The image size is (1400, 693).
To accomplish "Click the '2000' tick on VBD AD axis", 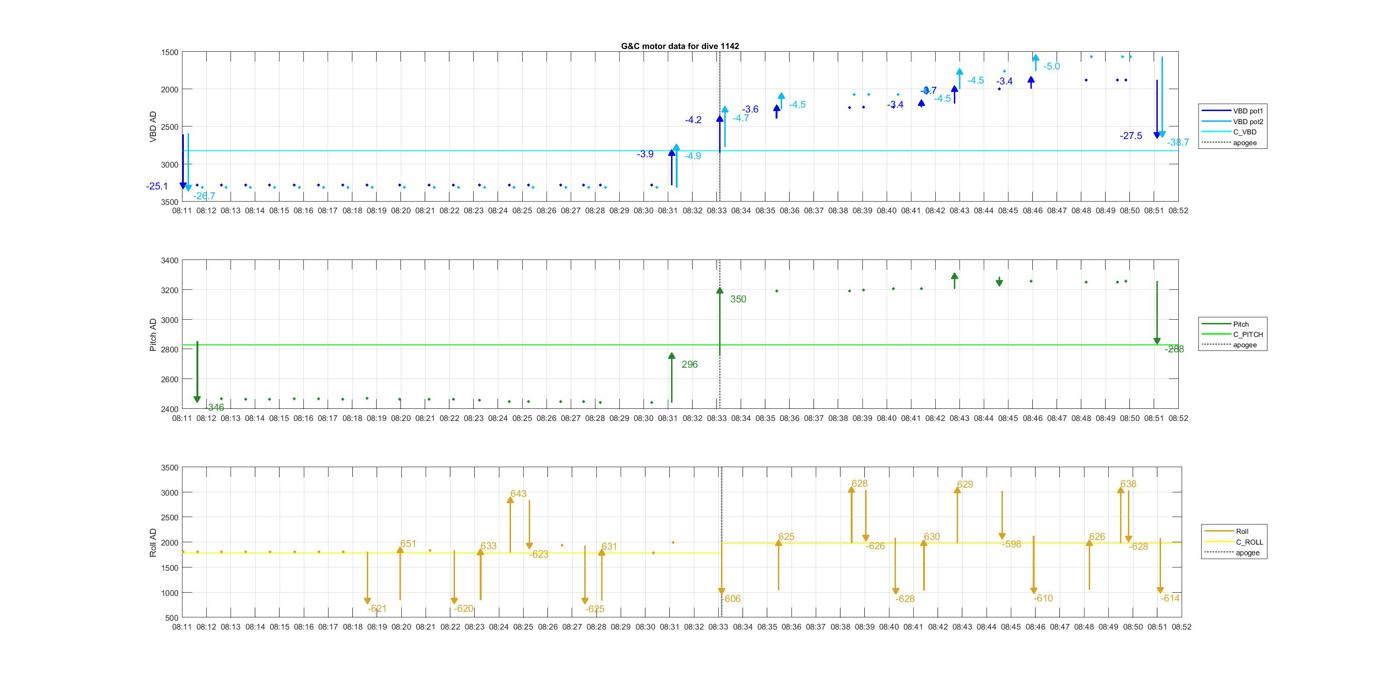I will point(169,90).
